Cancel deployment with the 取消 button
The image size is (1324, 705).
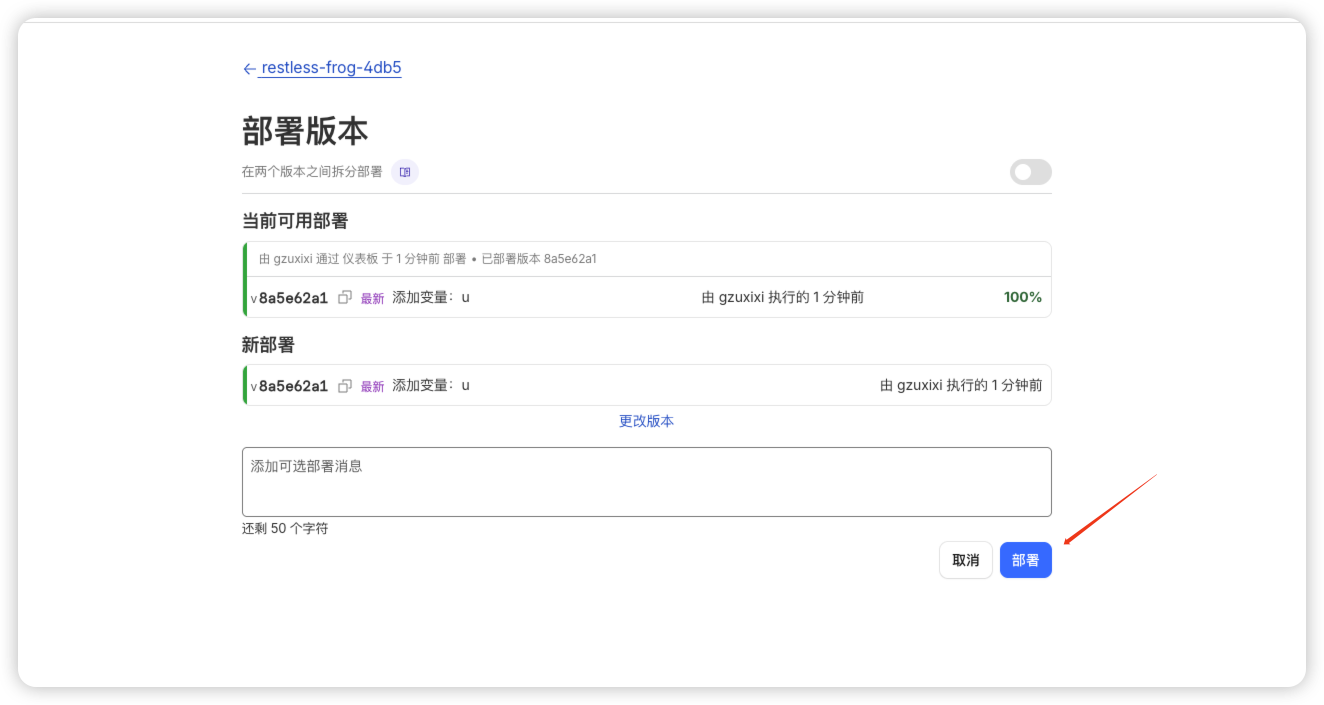965,560
